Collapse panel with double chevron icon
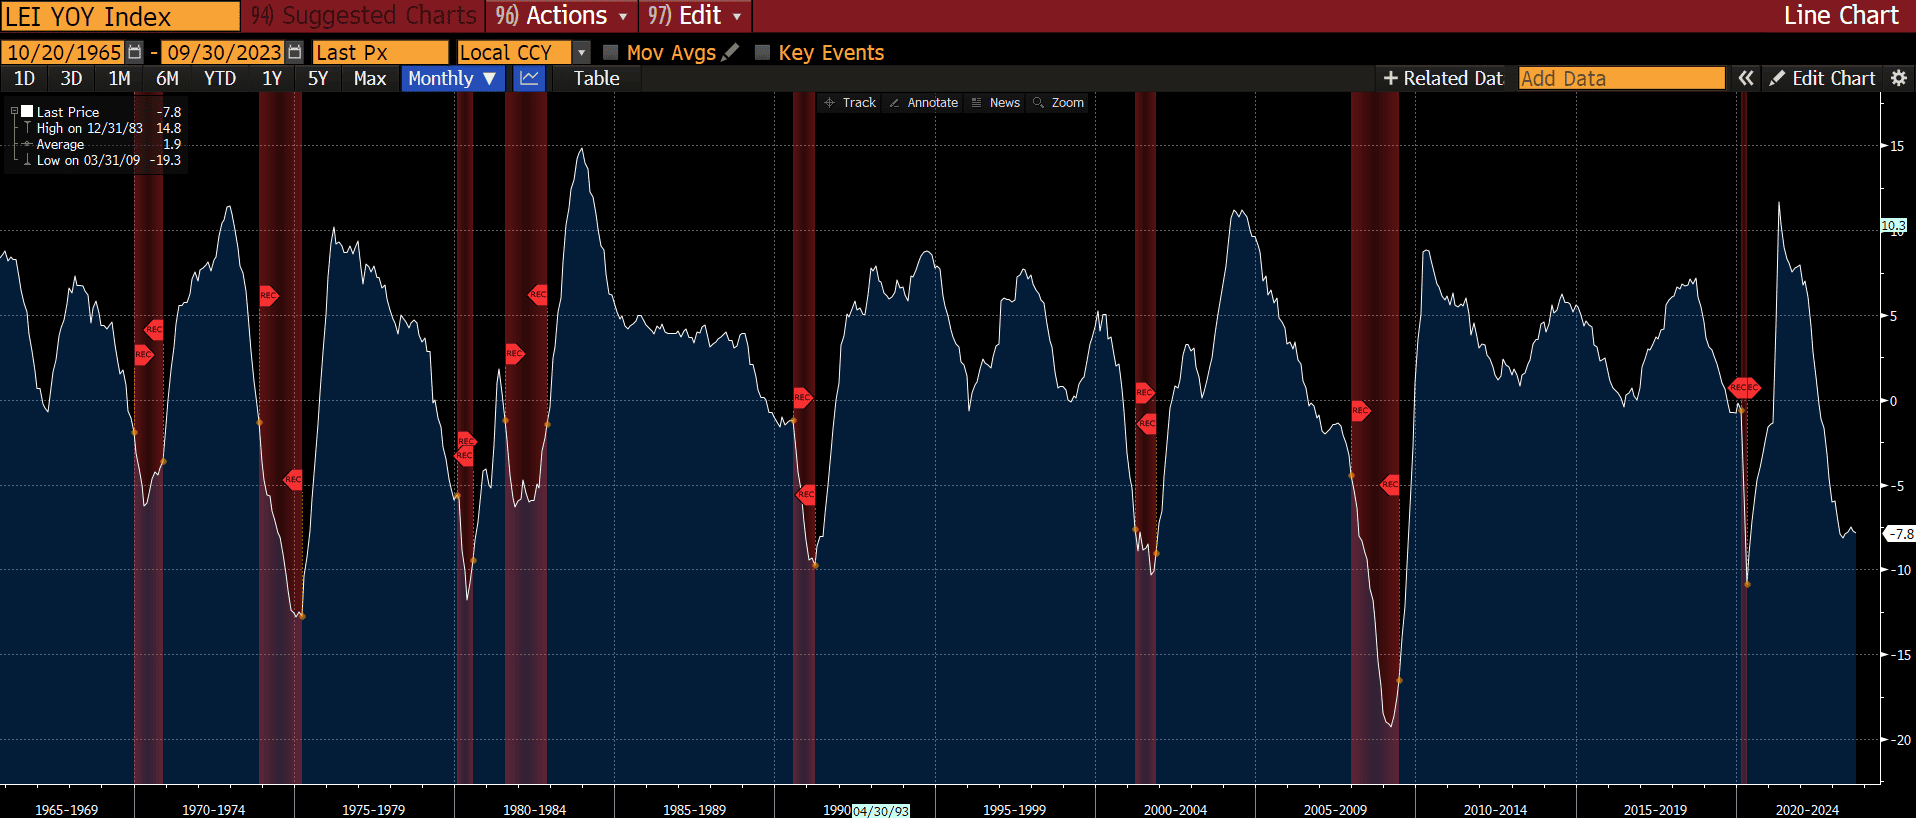The height and width of the screenshot is (818, 1916). pyautogui.click(x=1745, y=78)
